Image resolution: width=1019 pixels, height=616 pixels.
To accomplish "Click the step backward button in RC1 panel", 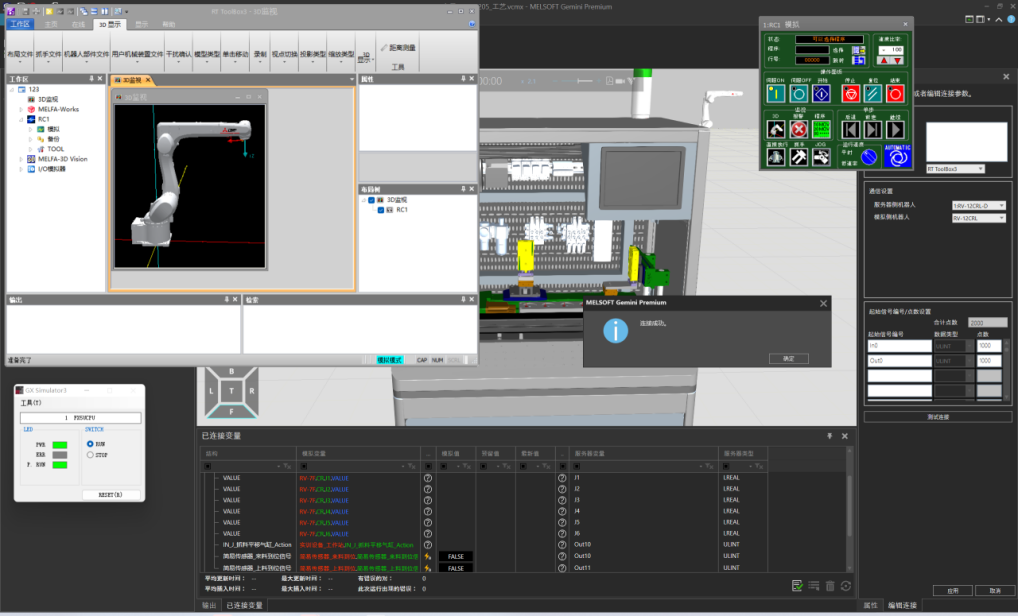I will (x=851, y=130).
